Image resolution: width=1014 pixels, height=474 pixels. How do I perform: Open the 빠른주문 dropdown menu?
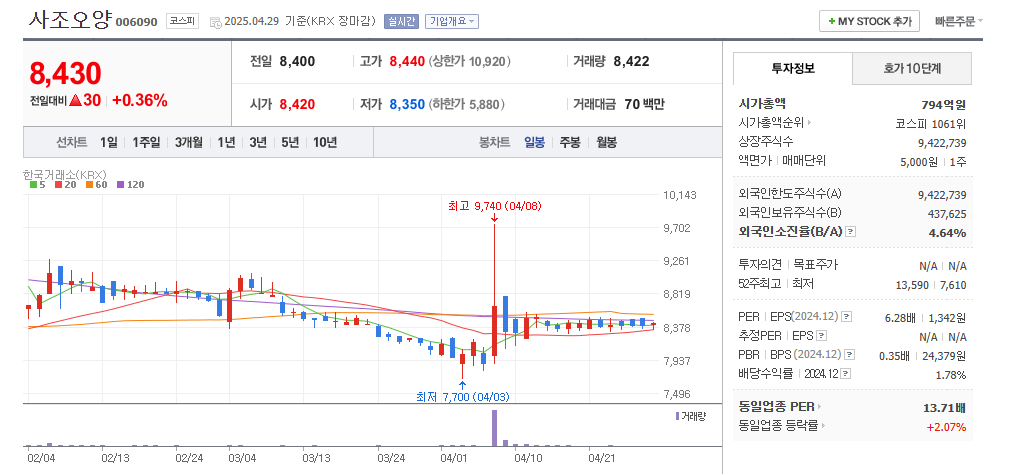(x=958, y=21)
